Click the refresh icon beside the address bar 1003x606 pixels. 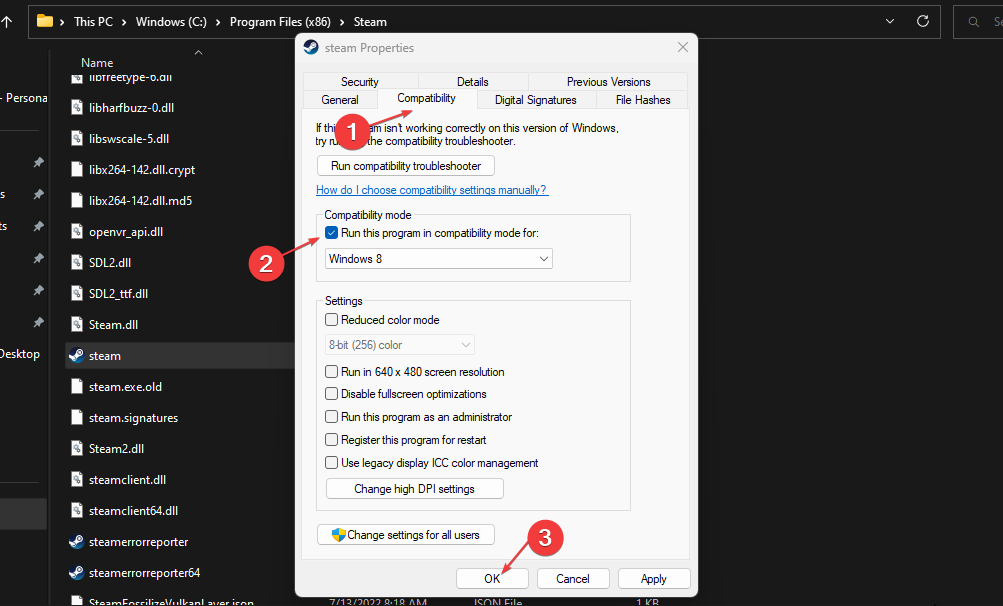pyautogui.click(x=922, y=21)
